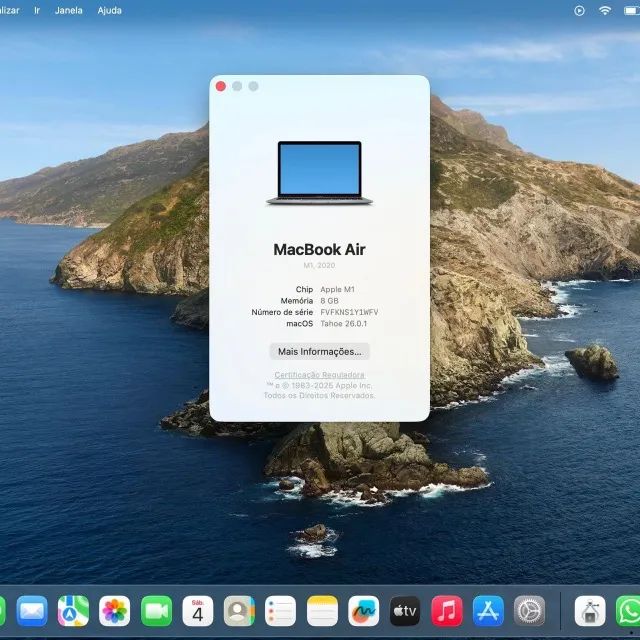640x640 pixels.
Task: Open the Ajuda menu
Action: (109, 10)
